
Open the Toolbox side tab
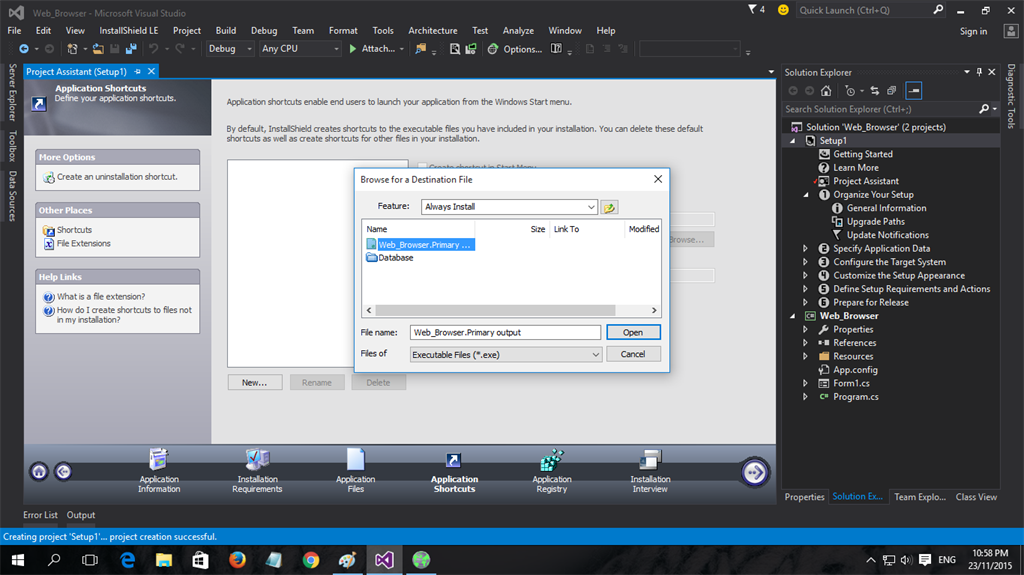tap(12, 146)
